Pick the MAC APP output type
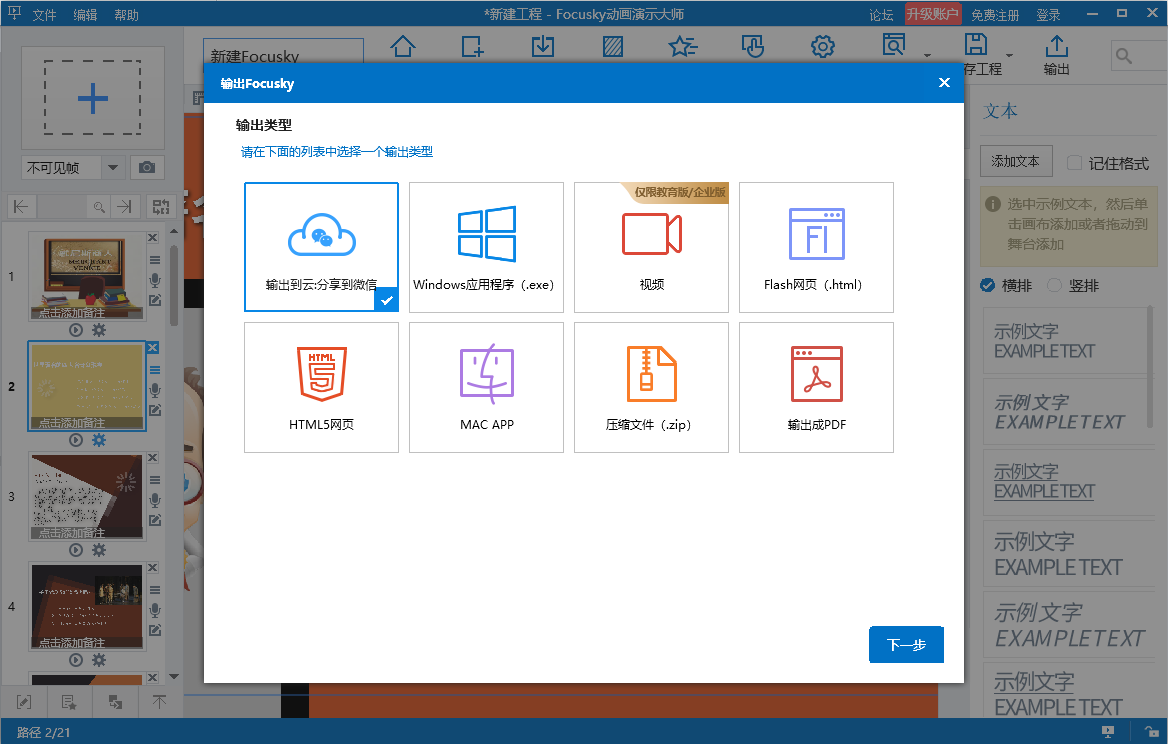The height and width of the screenshot is (744, 1168). pyautogui.click(x=486, y=387)
